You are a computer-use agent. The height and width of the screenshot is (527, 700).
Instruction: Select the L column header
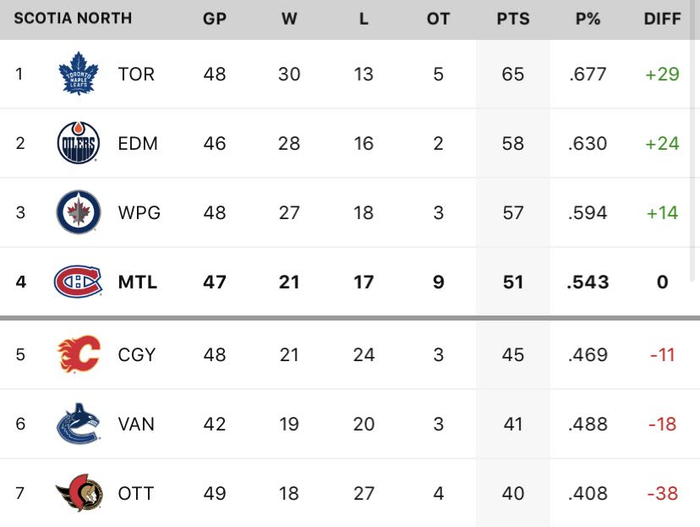coord(364,19)
